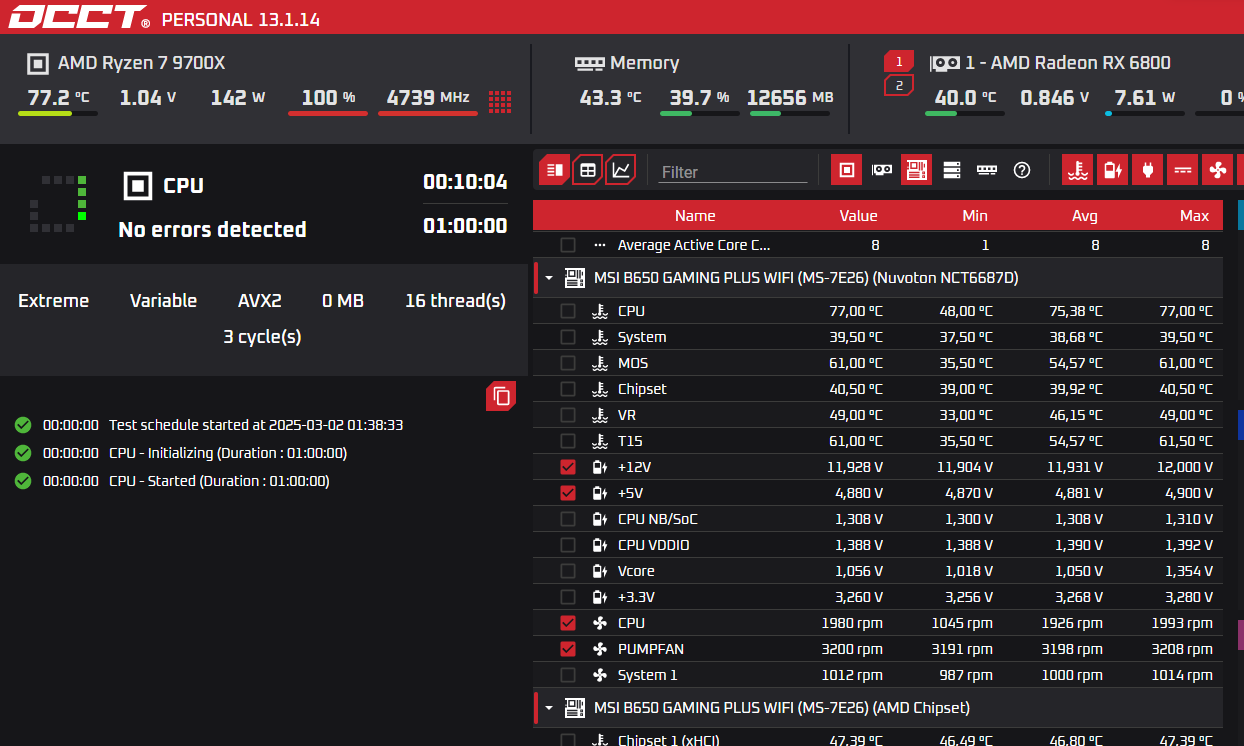Click the CPU test chip icon

tap(137, 186)
